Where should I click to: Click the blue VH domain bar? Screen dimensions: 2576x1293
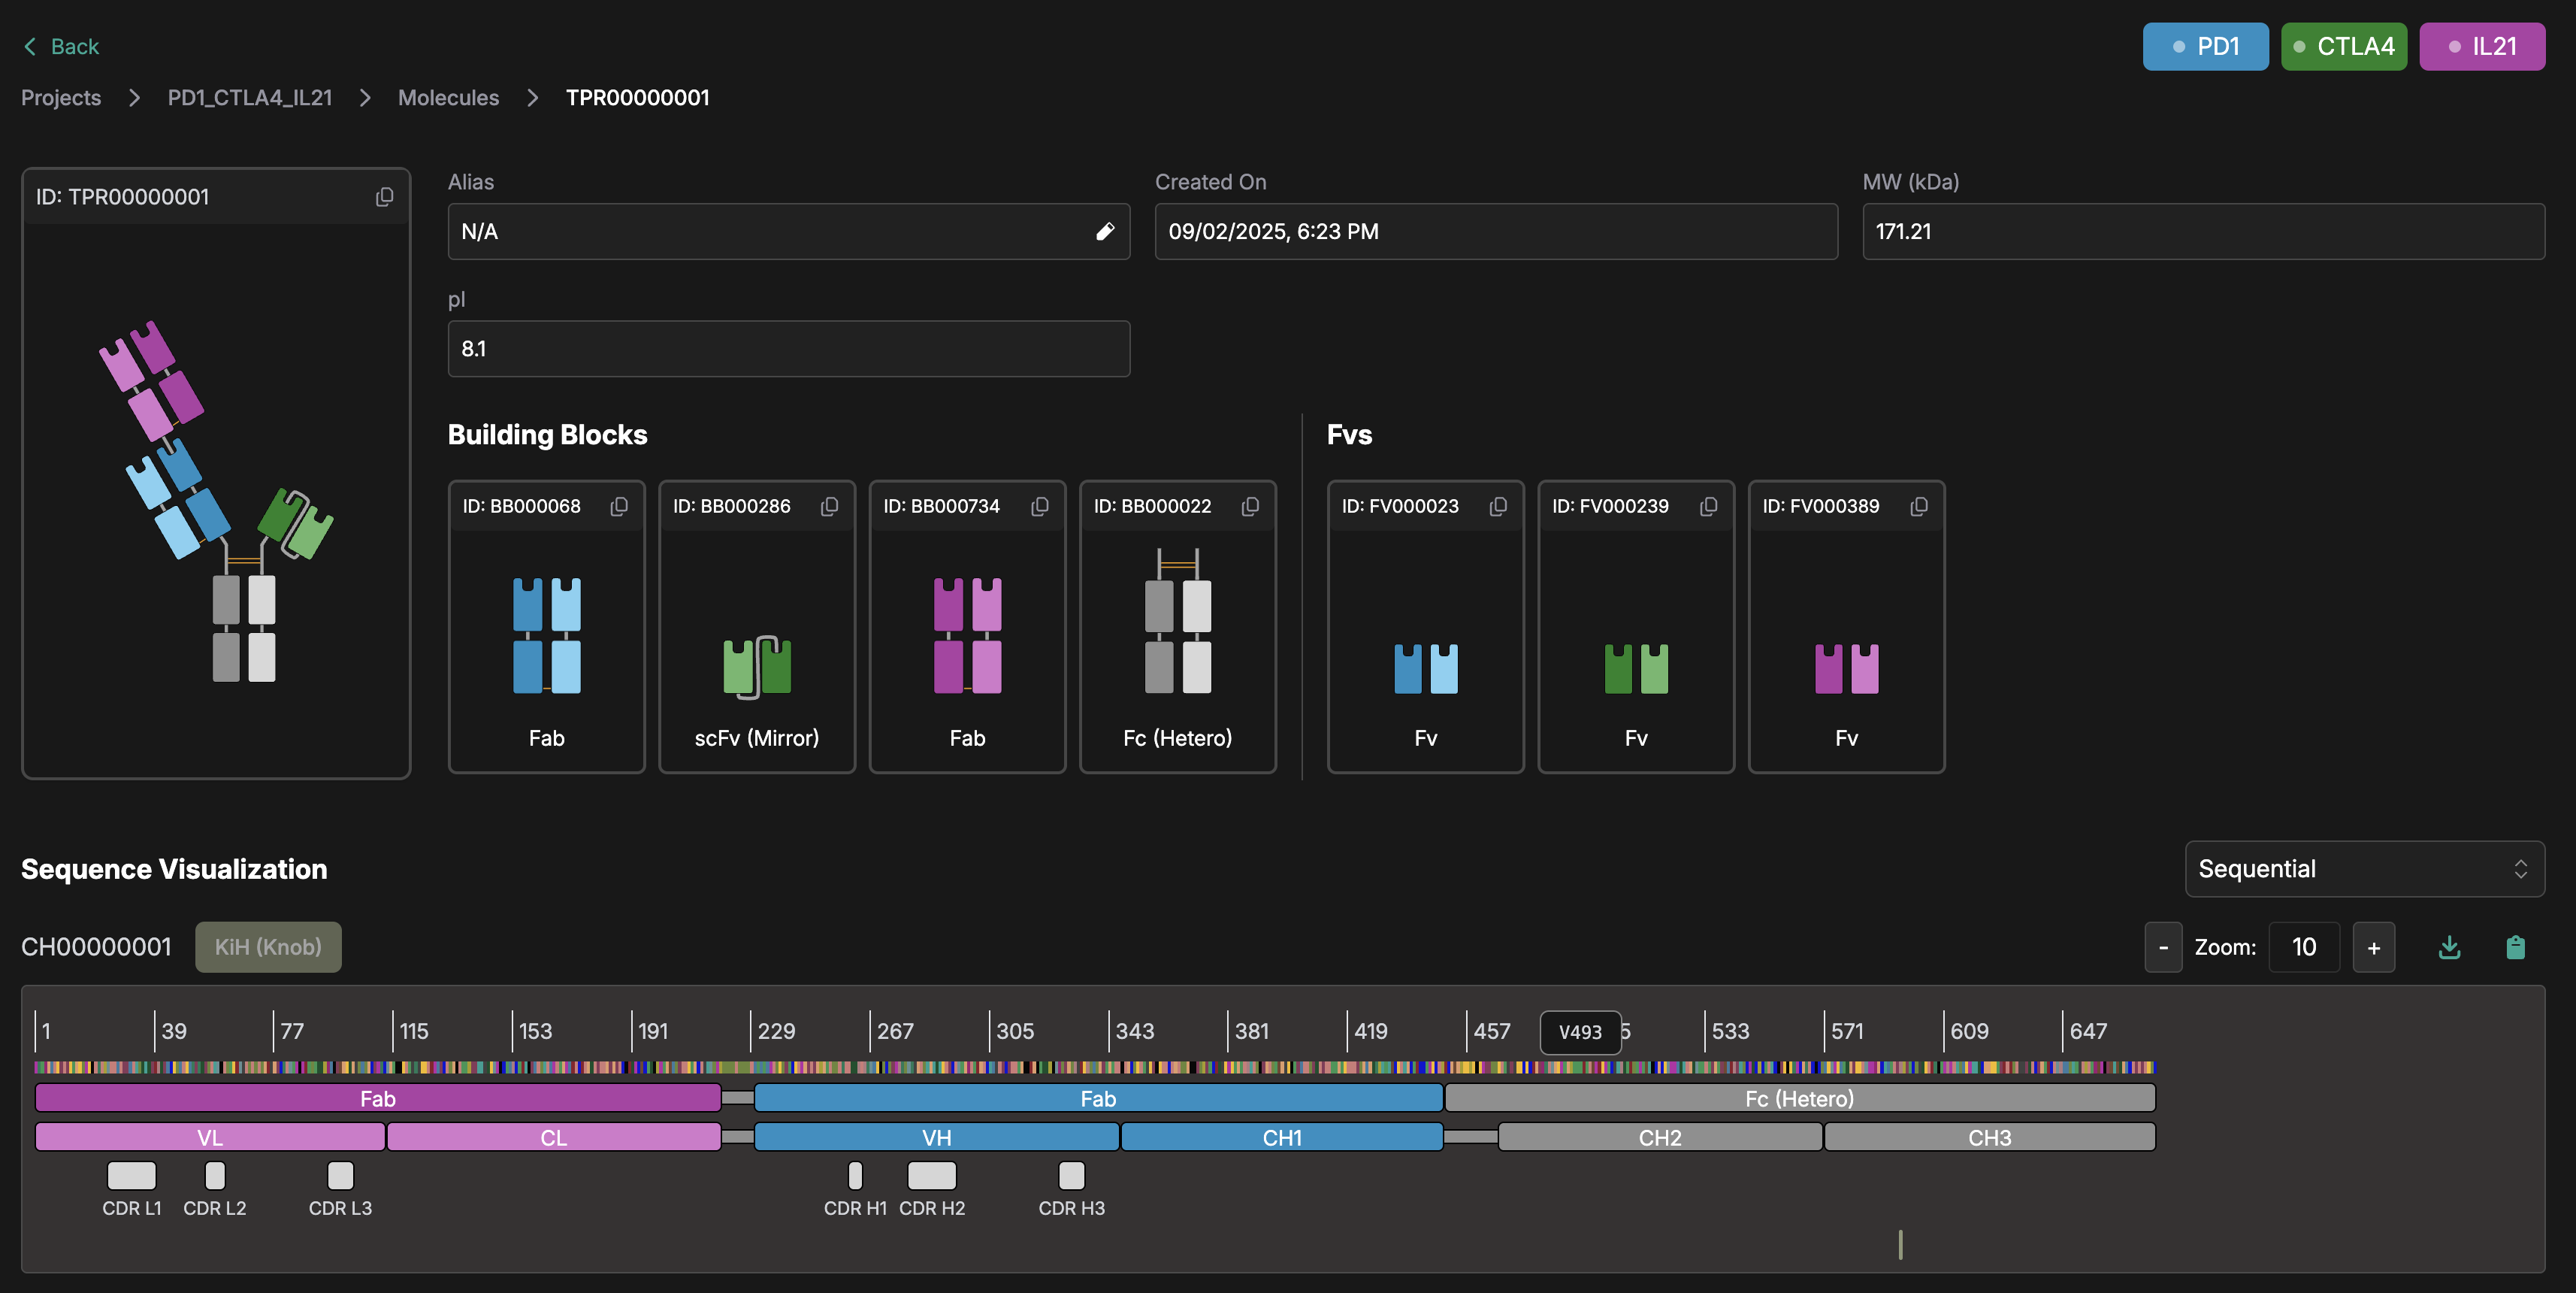[936, 1137]
